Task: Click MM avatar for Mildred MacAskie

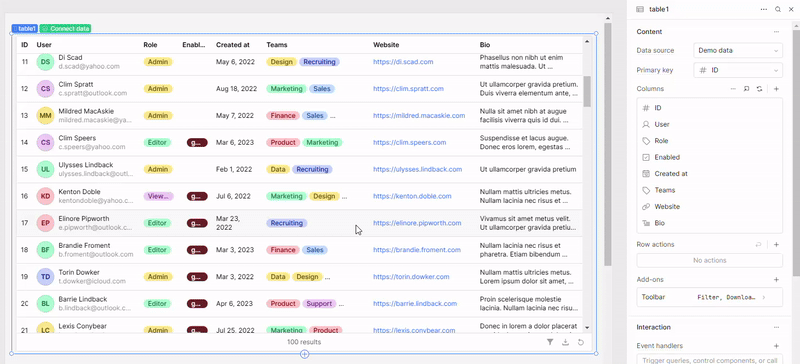Action: [45, 116]
